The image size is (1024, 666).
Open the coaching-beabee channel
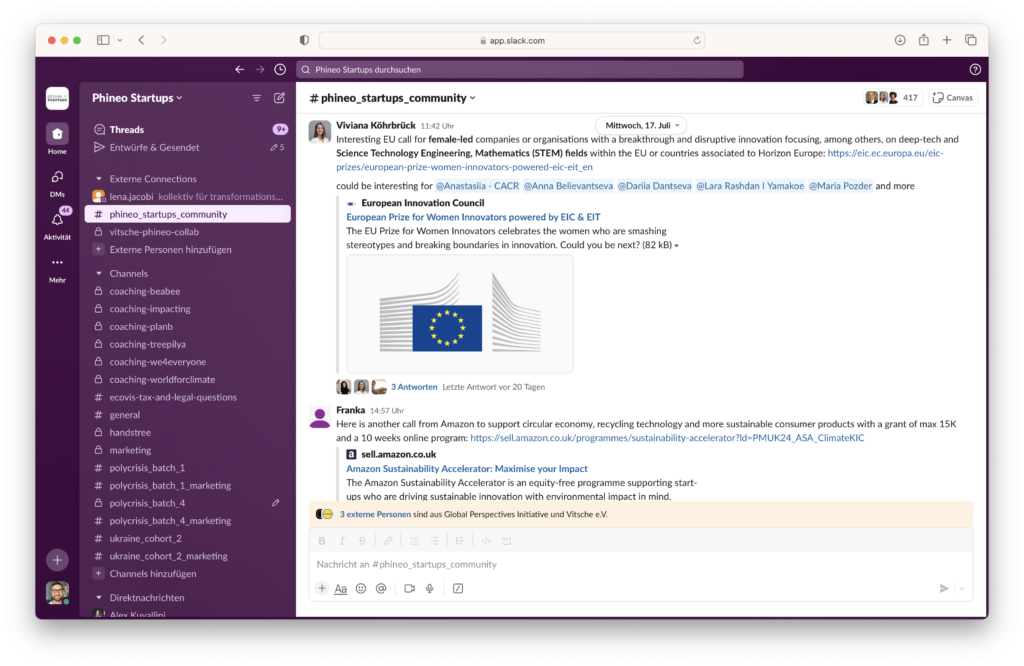click(188, 291)
